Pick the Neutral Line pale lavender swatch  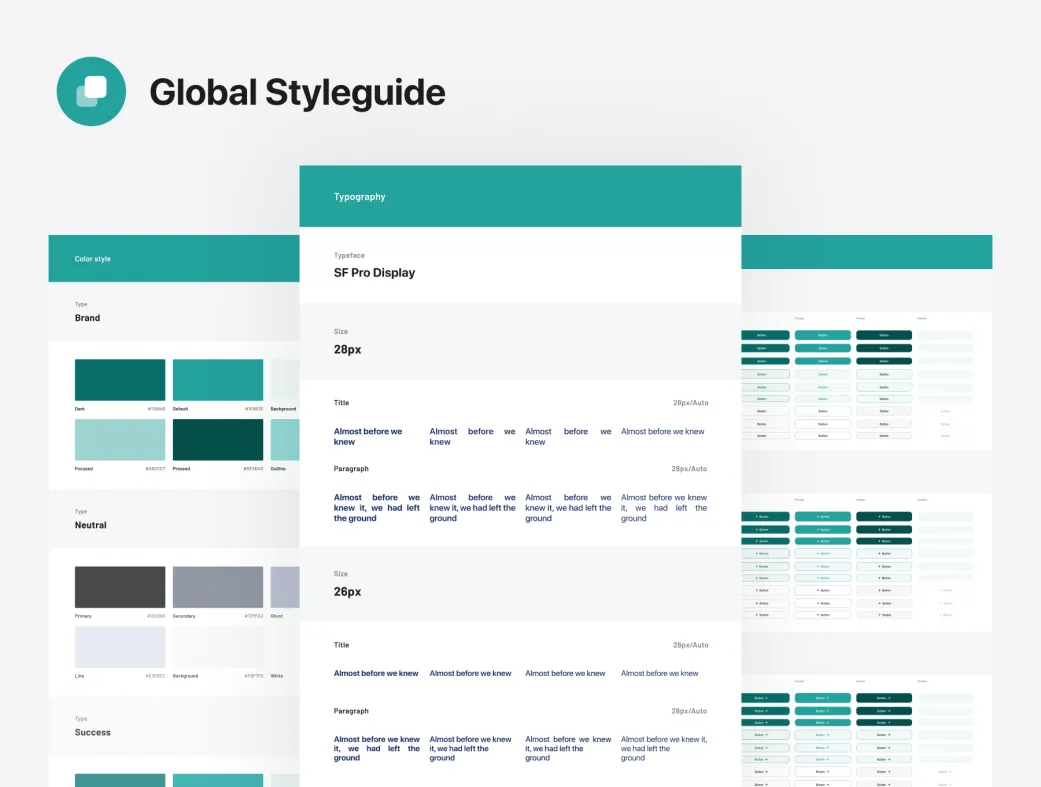click(x=120, y=647)
